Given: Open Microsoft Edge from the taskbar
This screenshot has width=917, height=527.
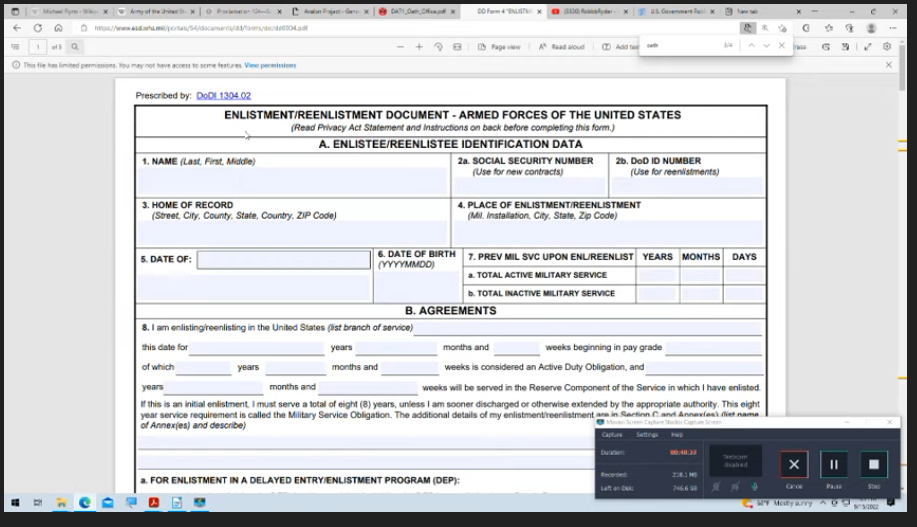Looking at the screenshot, I should (x=84, y=502).
